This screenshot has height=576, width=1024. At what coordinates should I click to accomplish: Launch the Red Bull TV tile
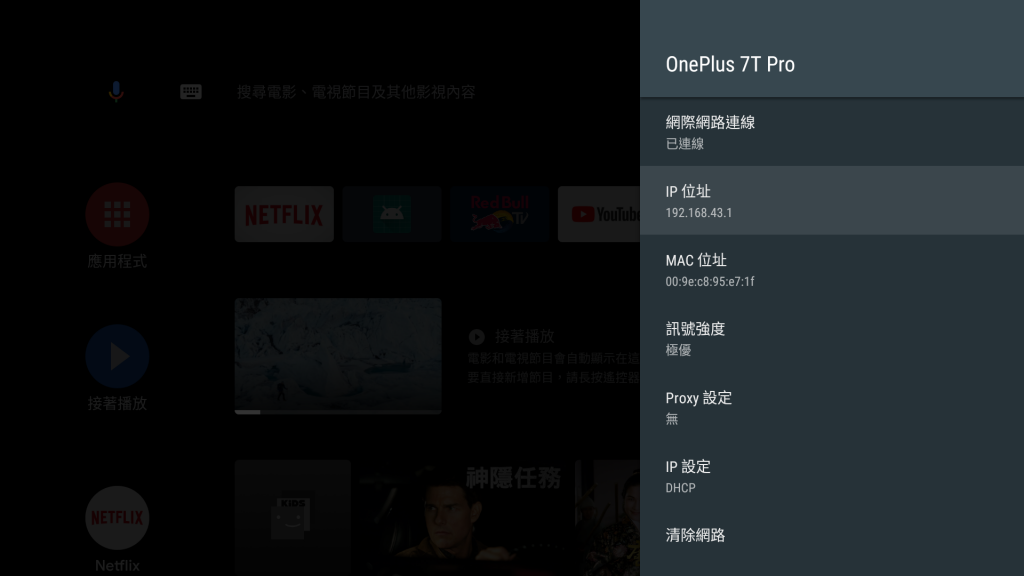(500, 214)
